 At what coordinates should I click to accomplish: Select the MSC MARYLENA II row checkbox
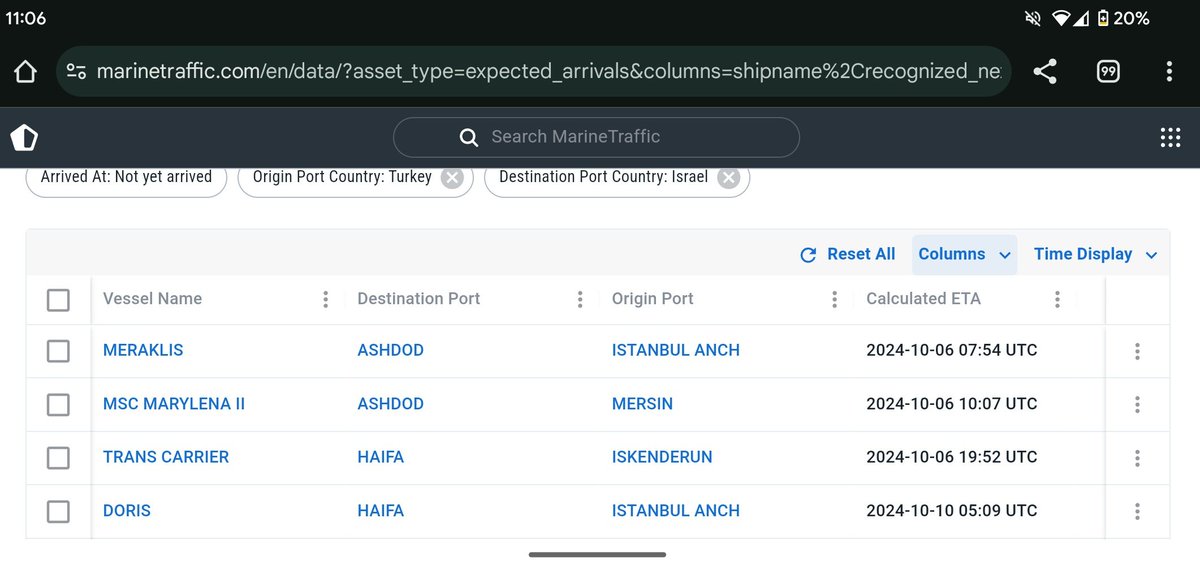58,404
